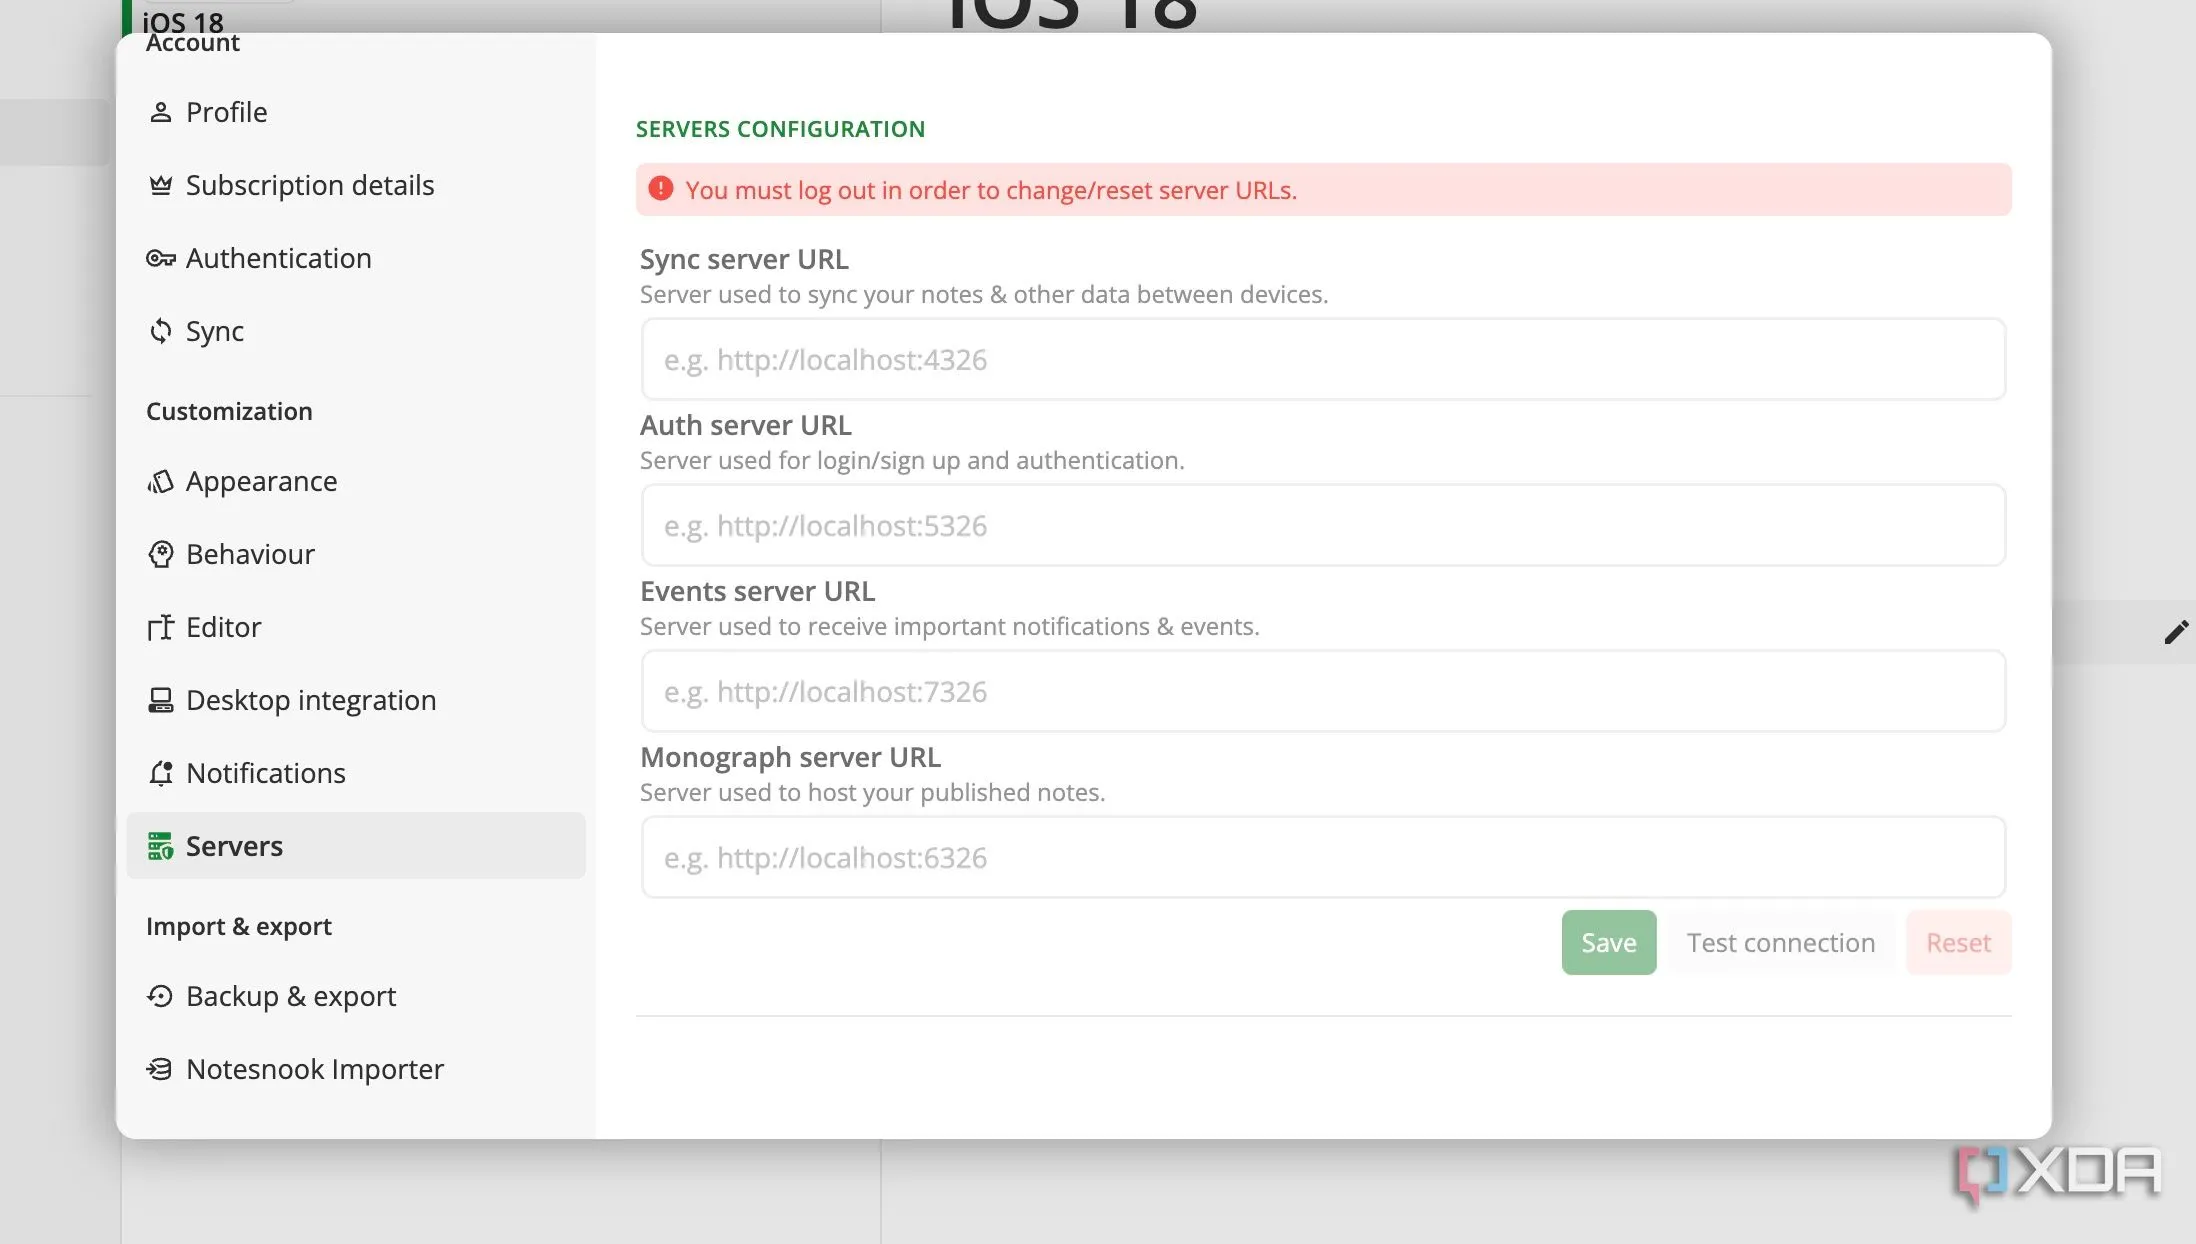Viewport: 2196px width, 1244px height.
Task: Focus the Auth server URL field
Action: [x=1323, y=525]
